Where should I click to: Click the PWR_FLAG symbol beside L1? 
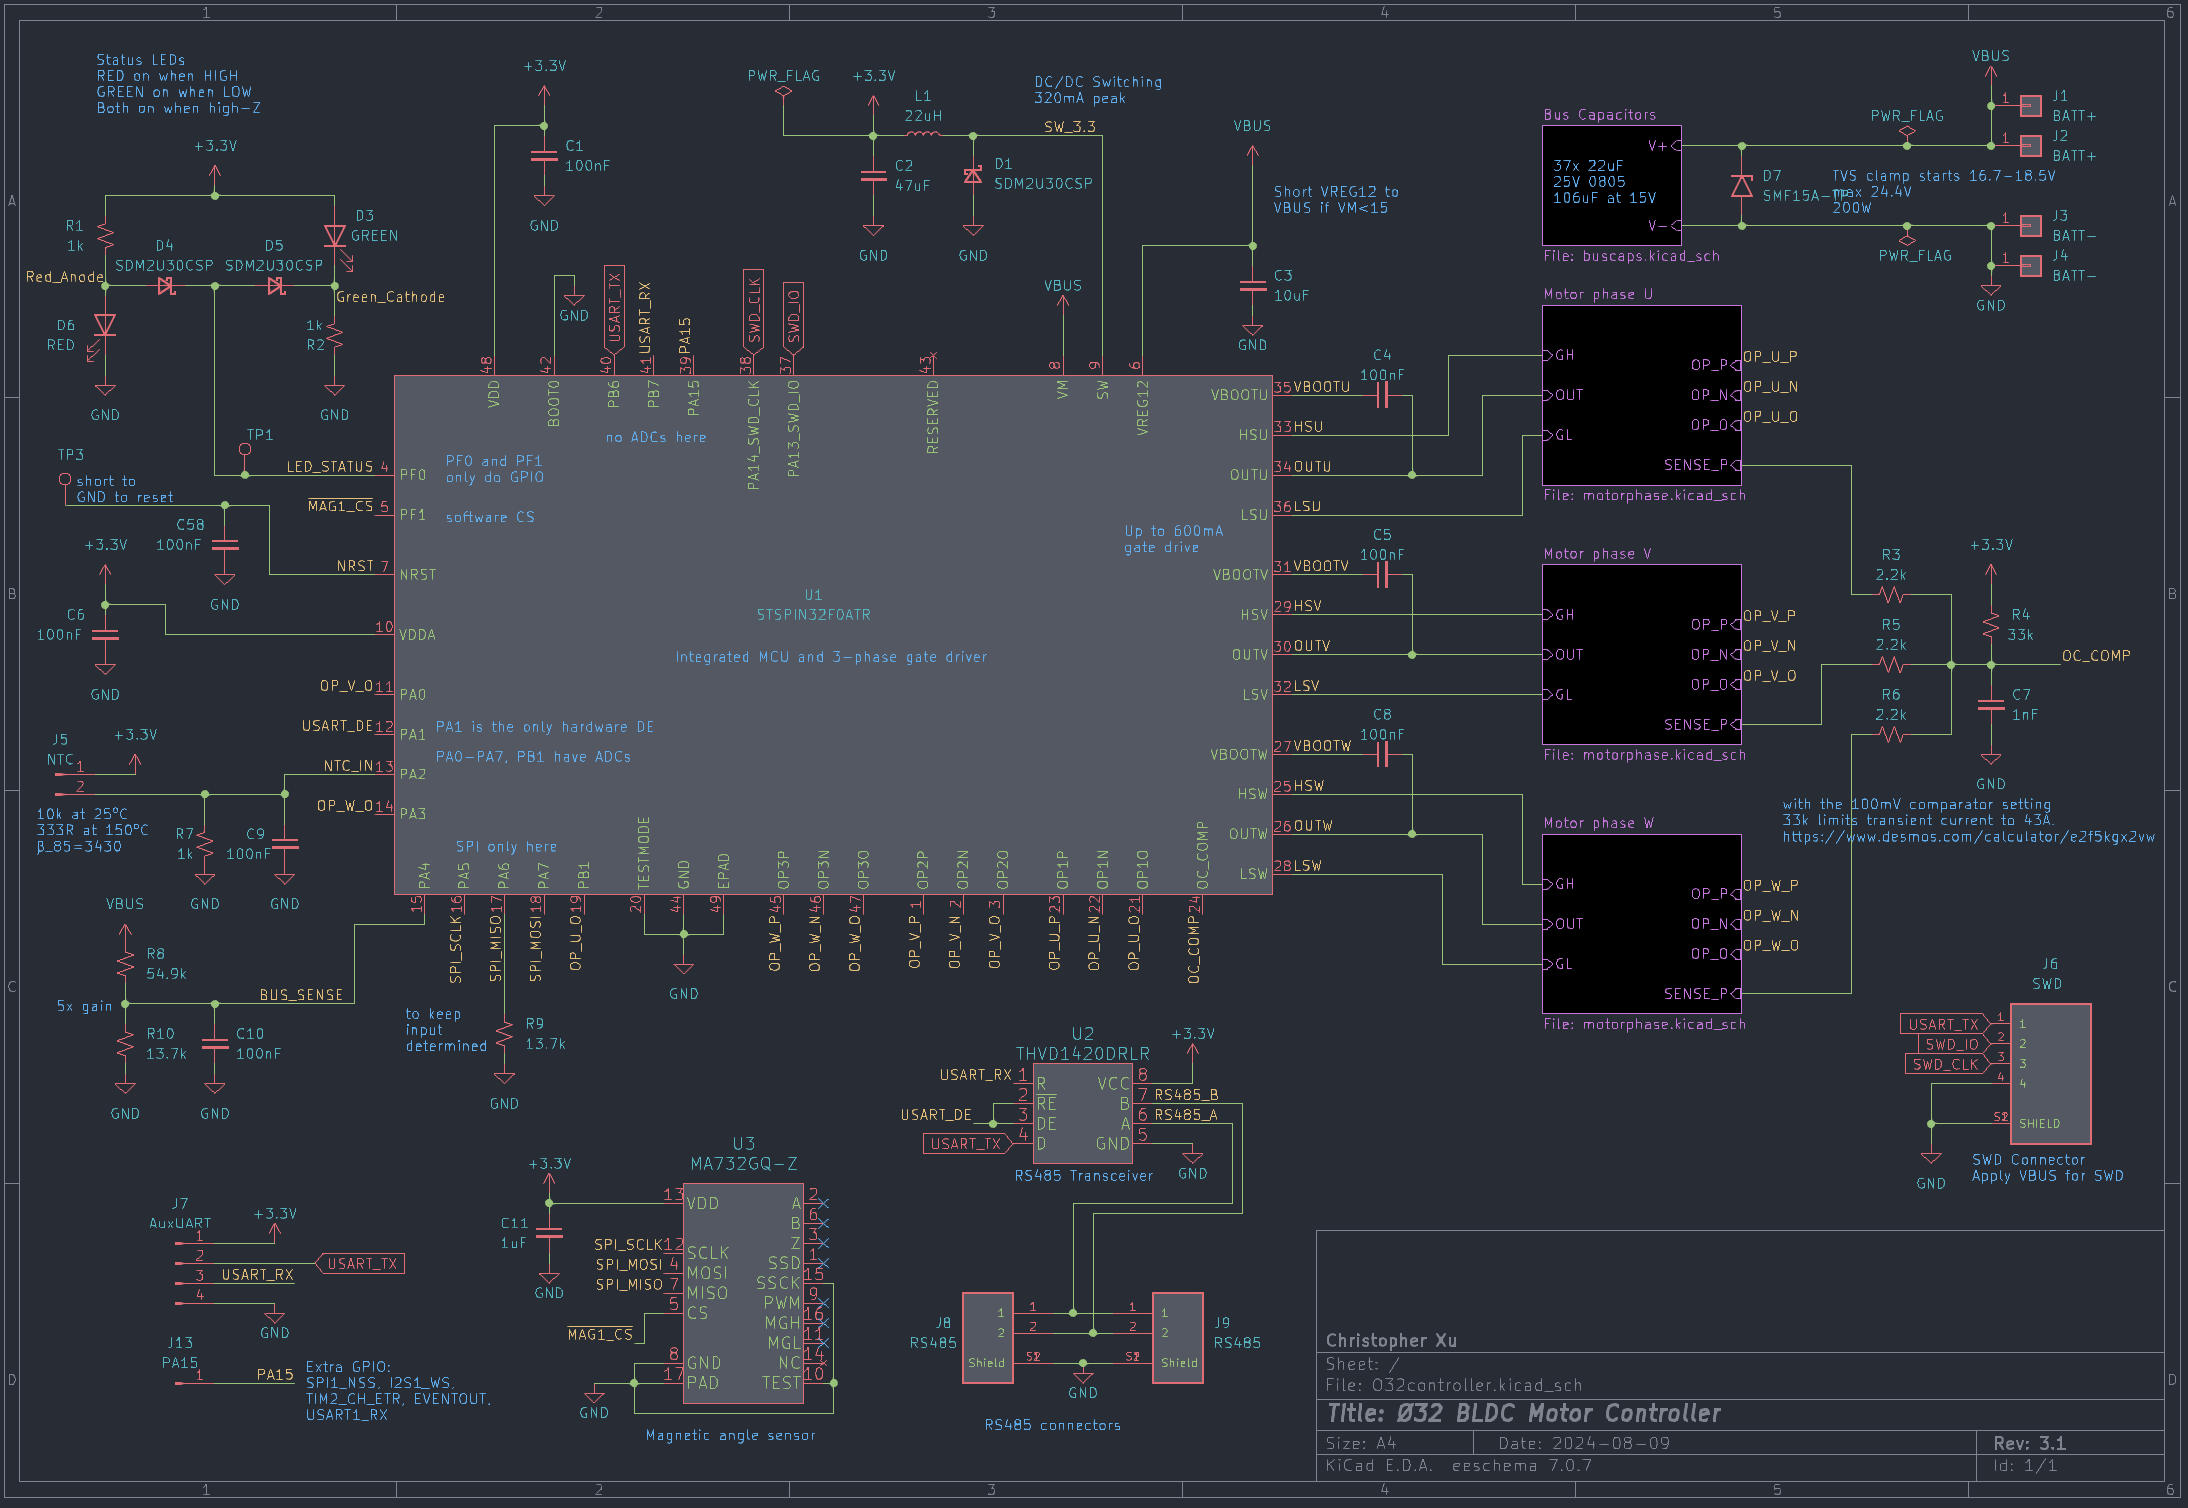click(784, 91)
